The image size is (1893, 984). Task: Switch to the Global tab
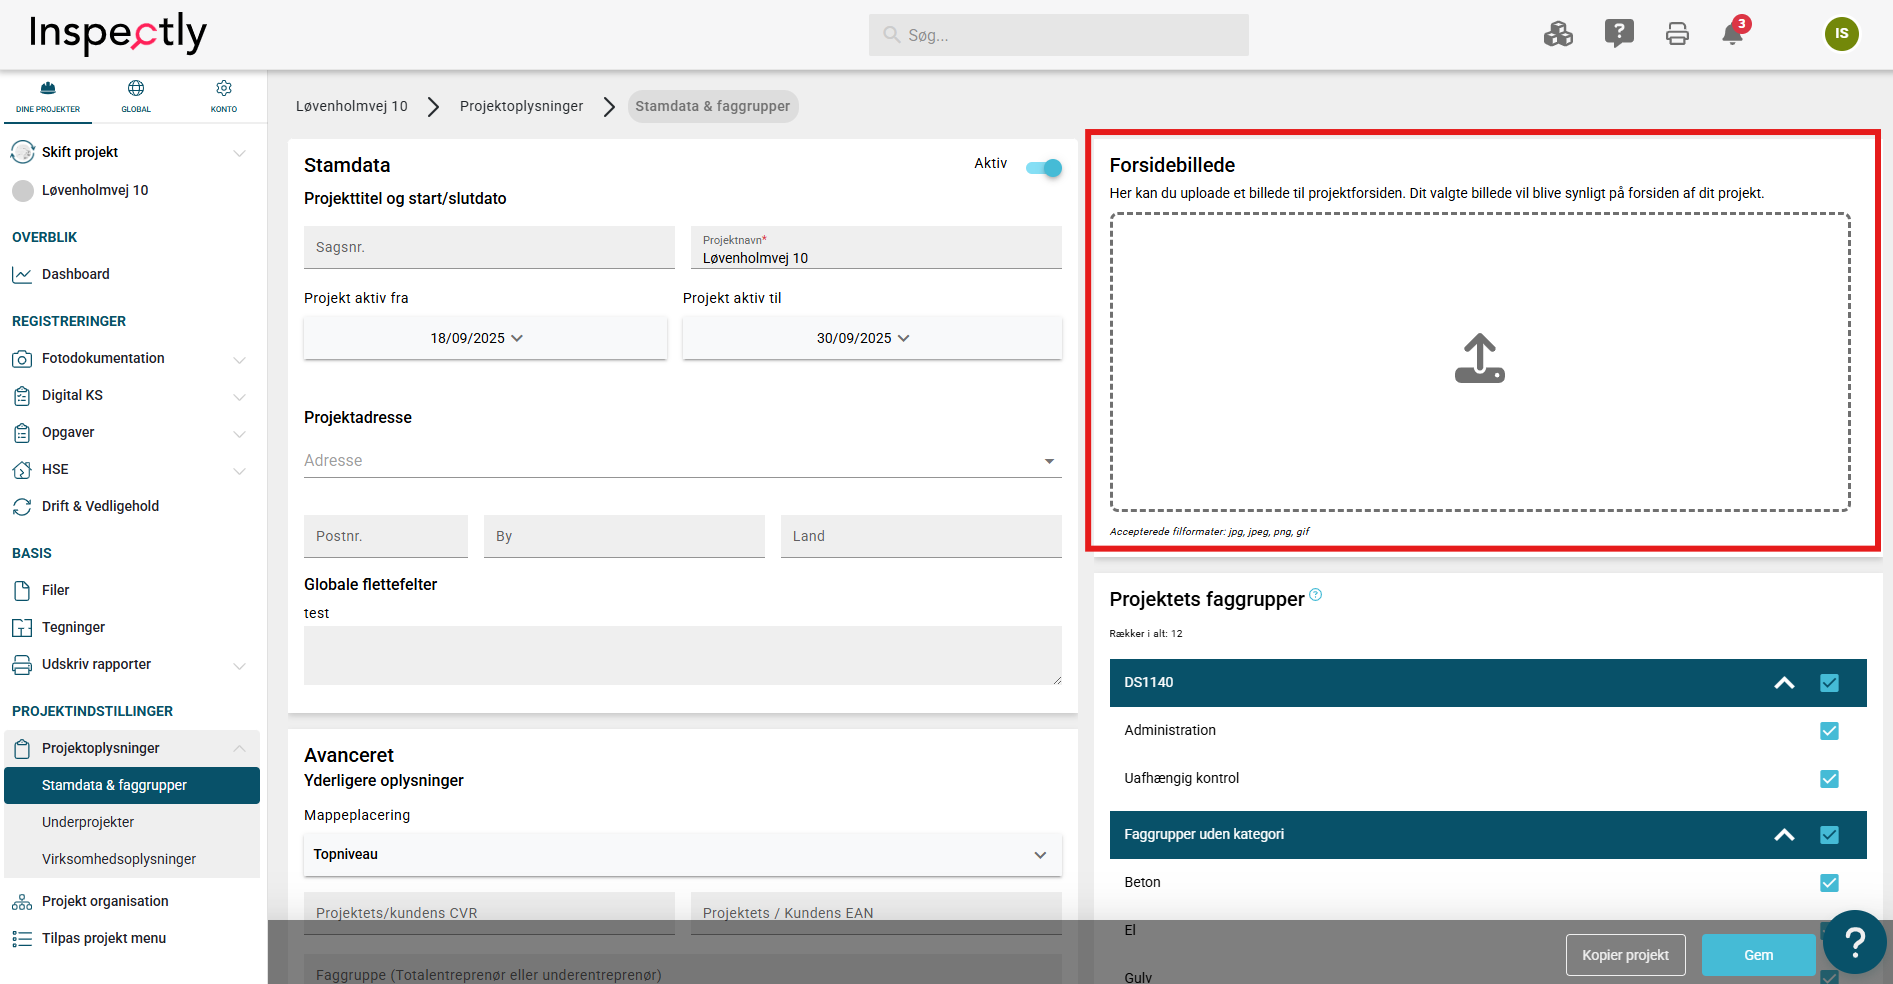click(136, 96)
